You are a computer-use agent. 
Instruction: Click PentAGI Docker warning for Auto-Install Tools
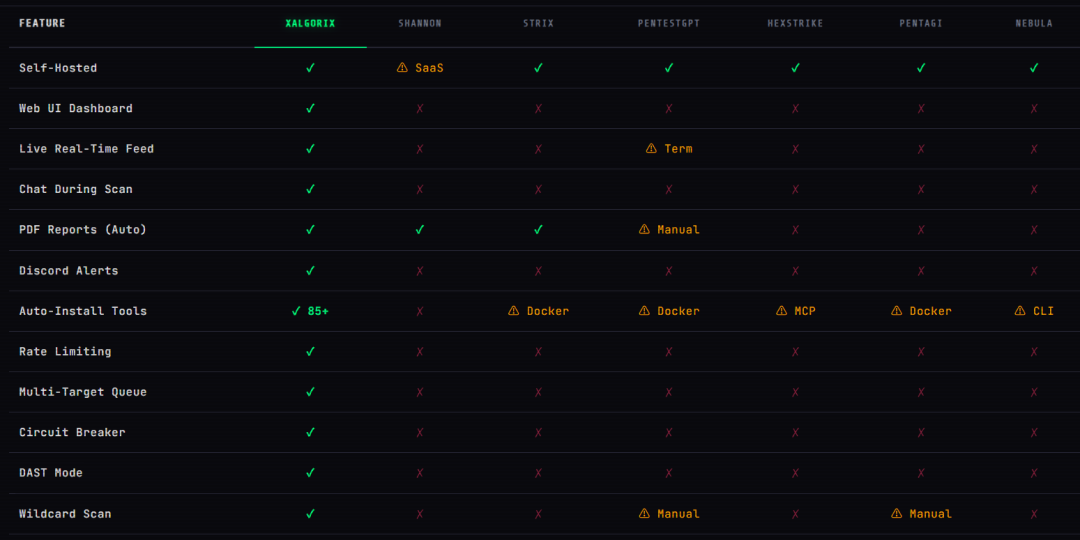pyautogui.click(x=921, y=311)
